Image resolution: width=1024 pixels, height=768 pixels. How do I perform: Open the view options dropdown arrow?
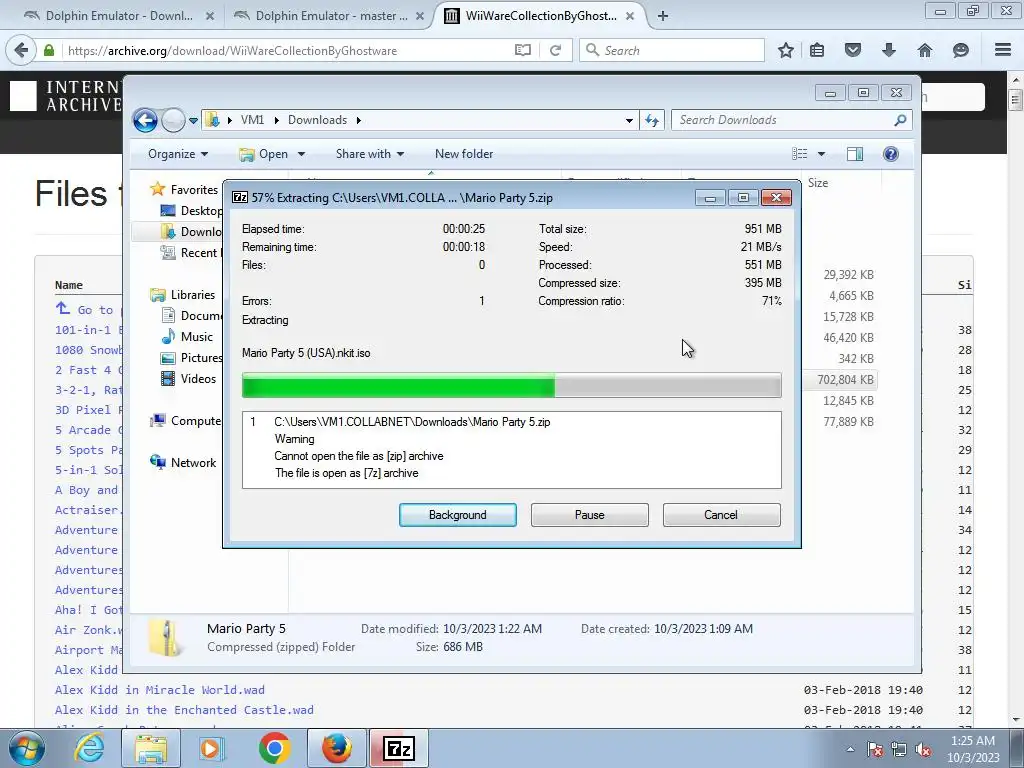pyautogui.click(x=822, y=154)
